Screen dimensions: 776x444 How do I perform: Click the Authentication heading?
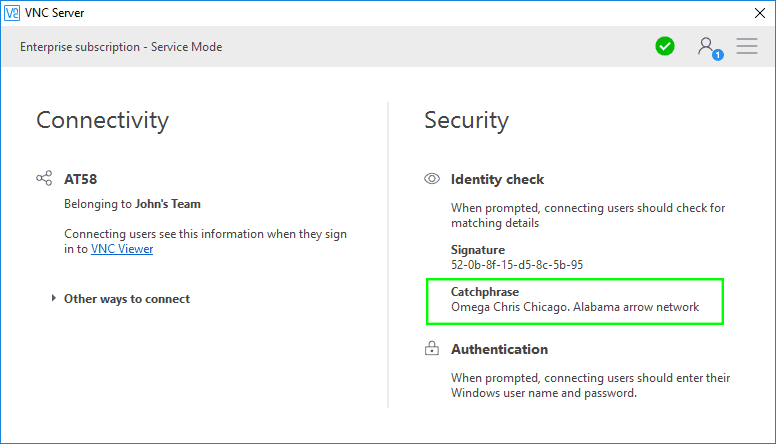coord(499,349)
